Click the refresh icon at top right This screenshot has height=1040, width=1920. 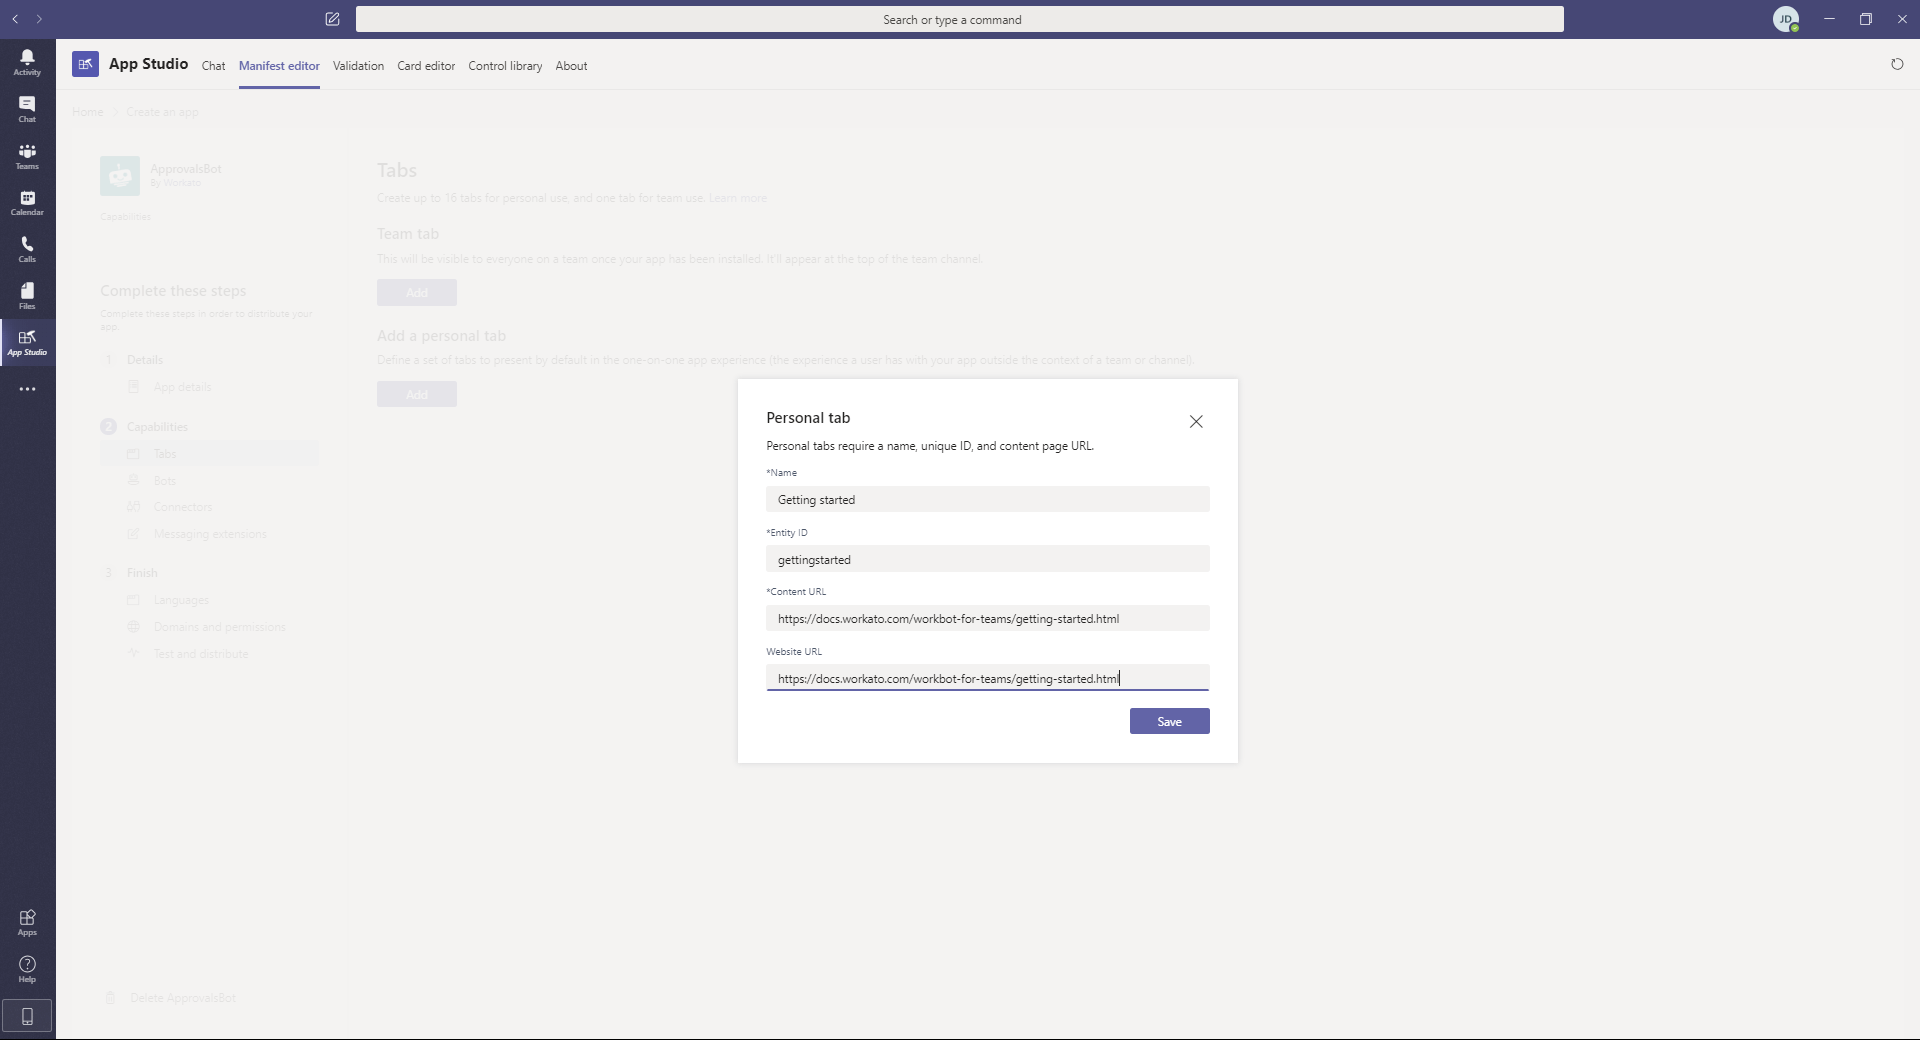1896,65
